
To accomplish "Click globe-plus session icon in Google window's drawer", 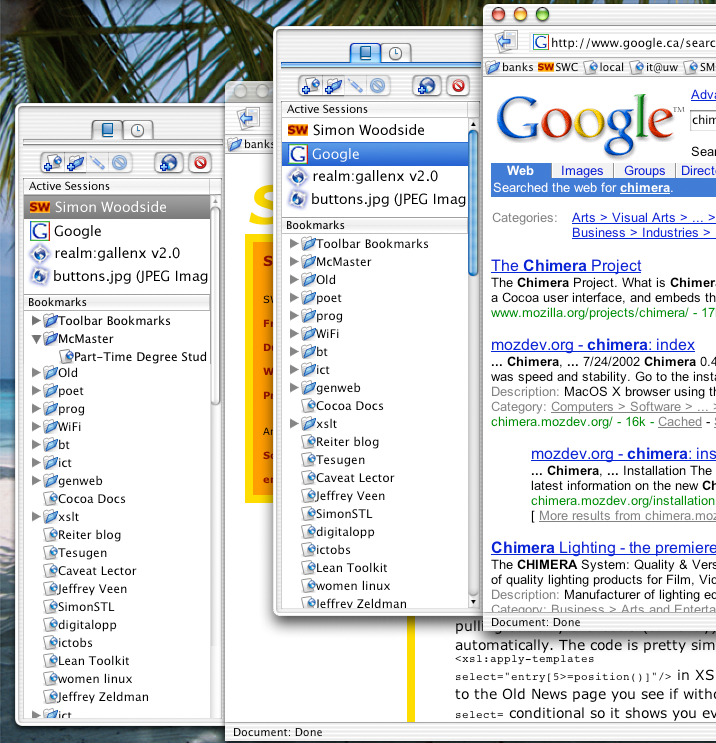I will click(x=426, y=86).
